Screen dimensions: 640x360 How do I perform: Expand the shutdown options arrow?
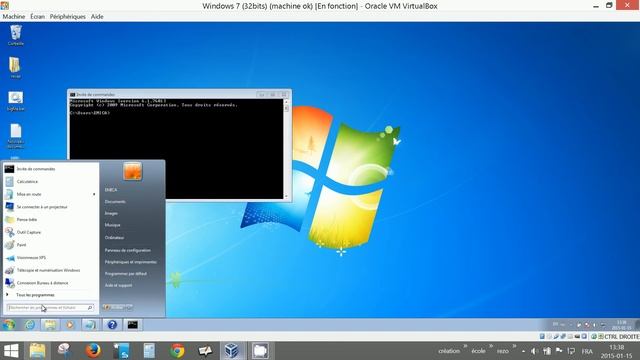click(130, 307)
